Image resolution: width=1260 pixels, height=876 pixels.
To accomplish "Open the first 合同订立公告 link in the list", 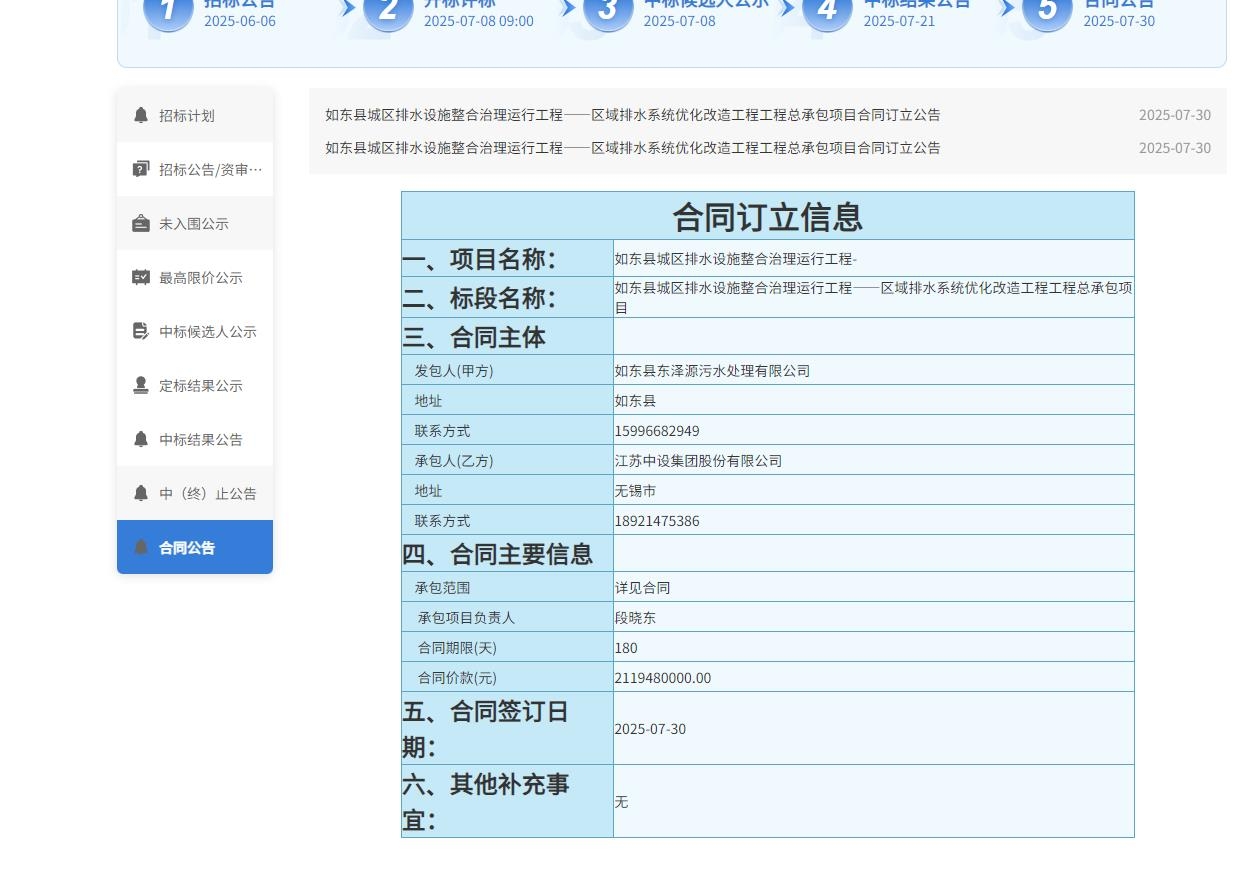I will click(632, 115).
